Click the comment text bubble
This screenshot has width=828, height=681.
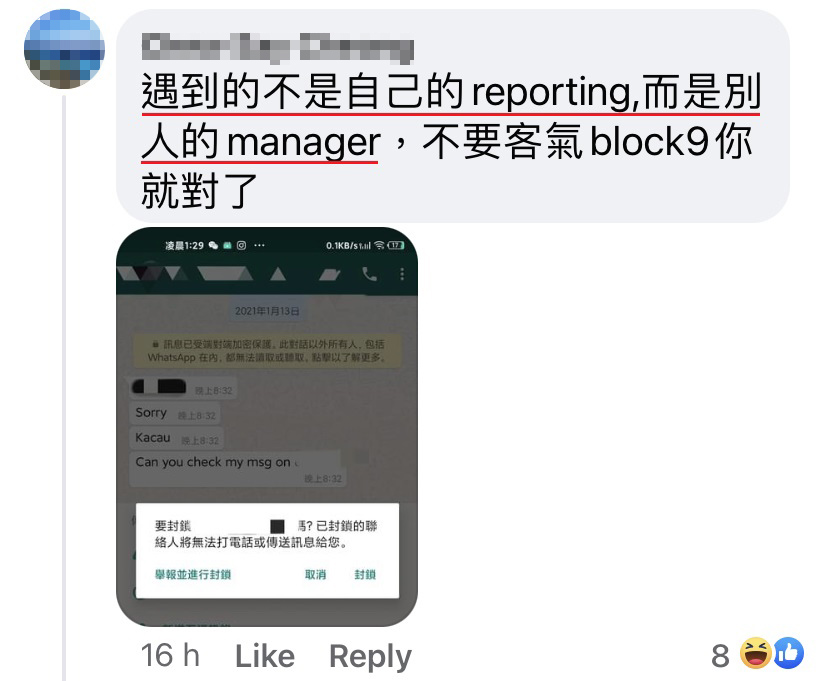tap(453, 116)
